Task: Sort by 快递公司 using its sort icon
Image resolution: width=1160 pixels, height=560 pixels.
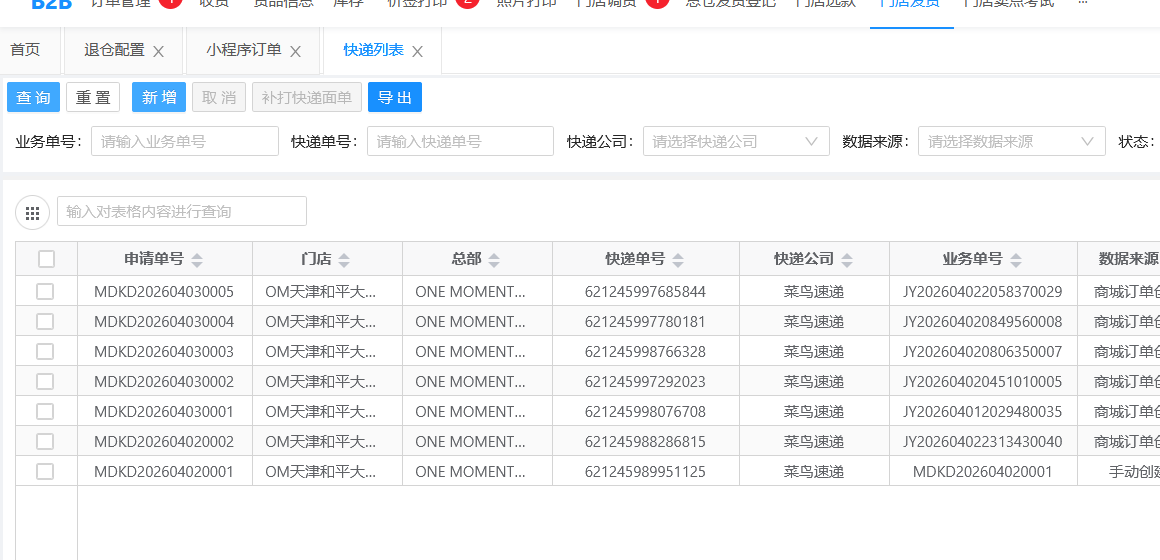Action: pyautogui.click(x=847, y=260)
